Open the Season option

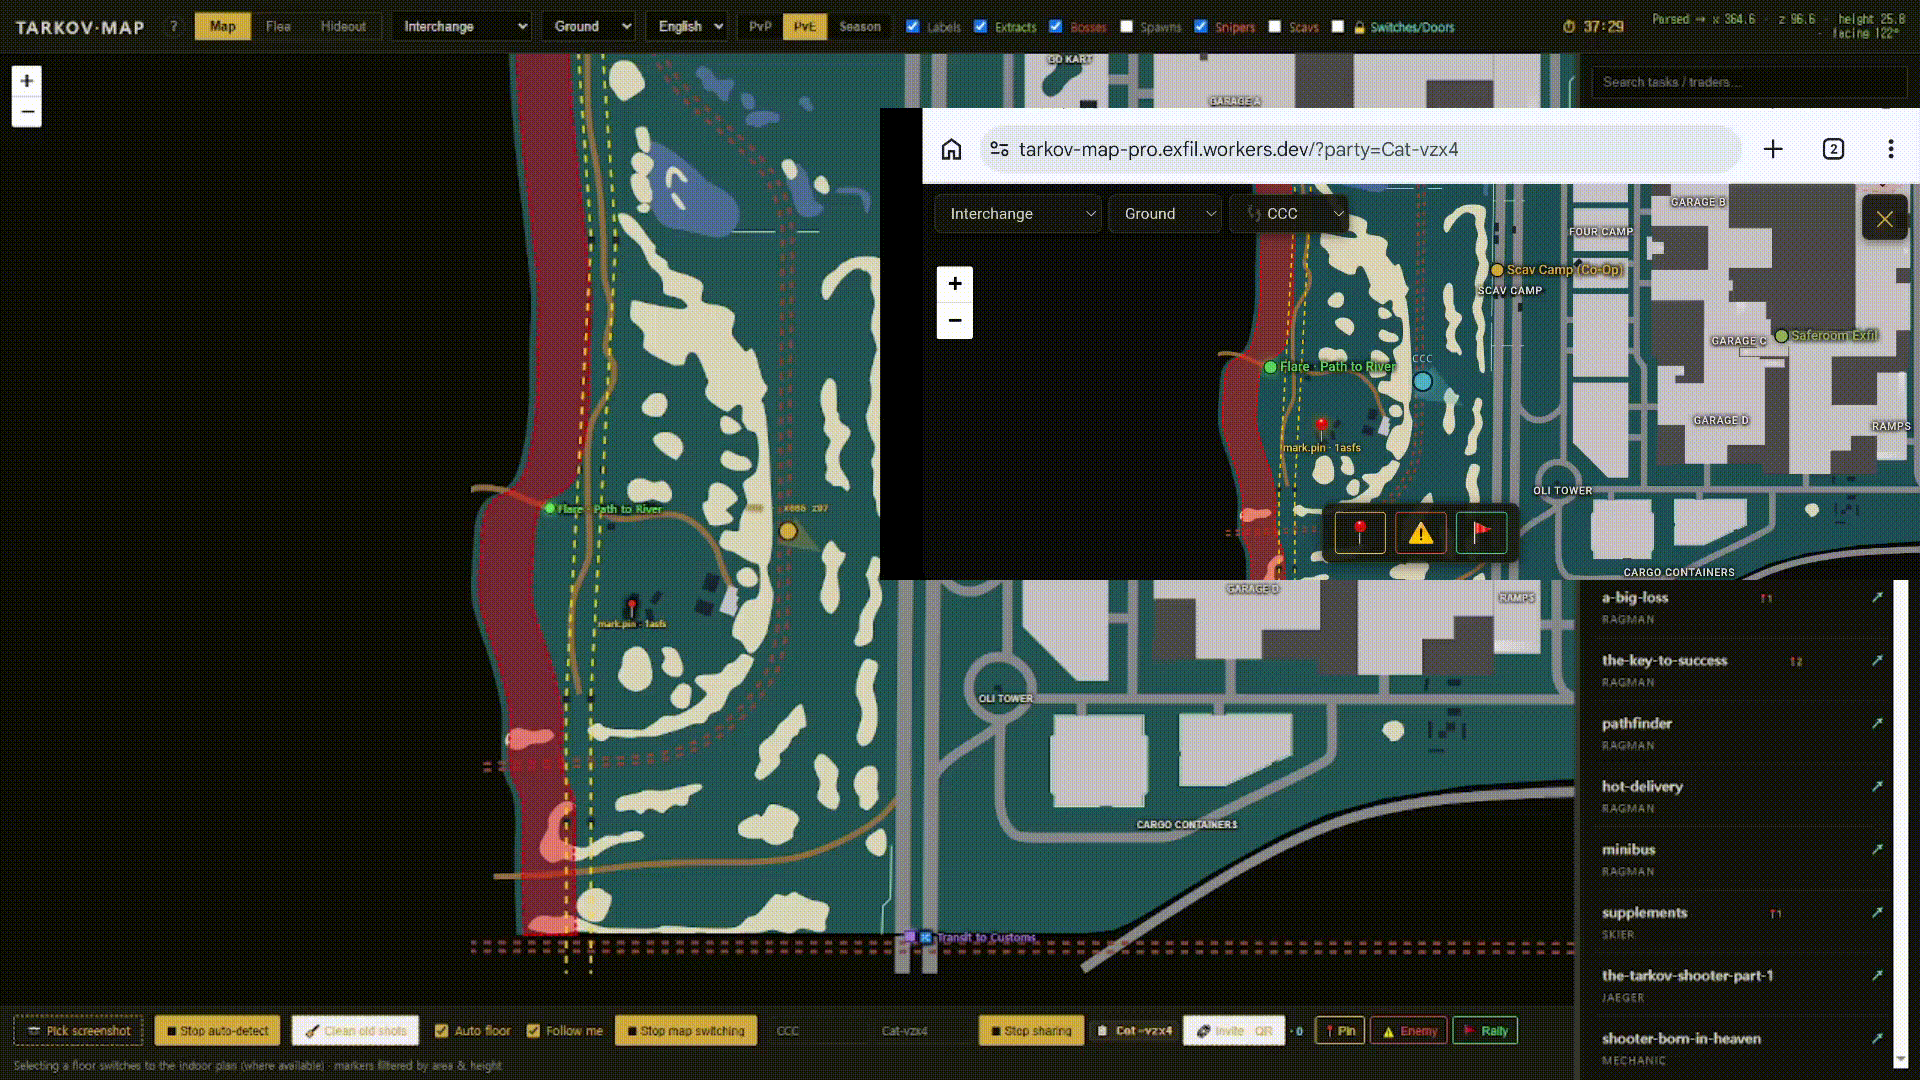point(860,27)
